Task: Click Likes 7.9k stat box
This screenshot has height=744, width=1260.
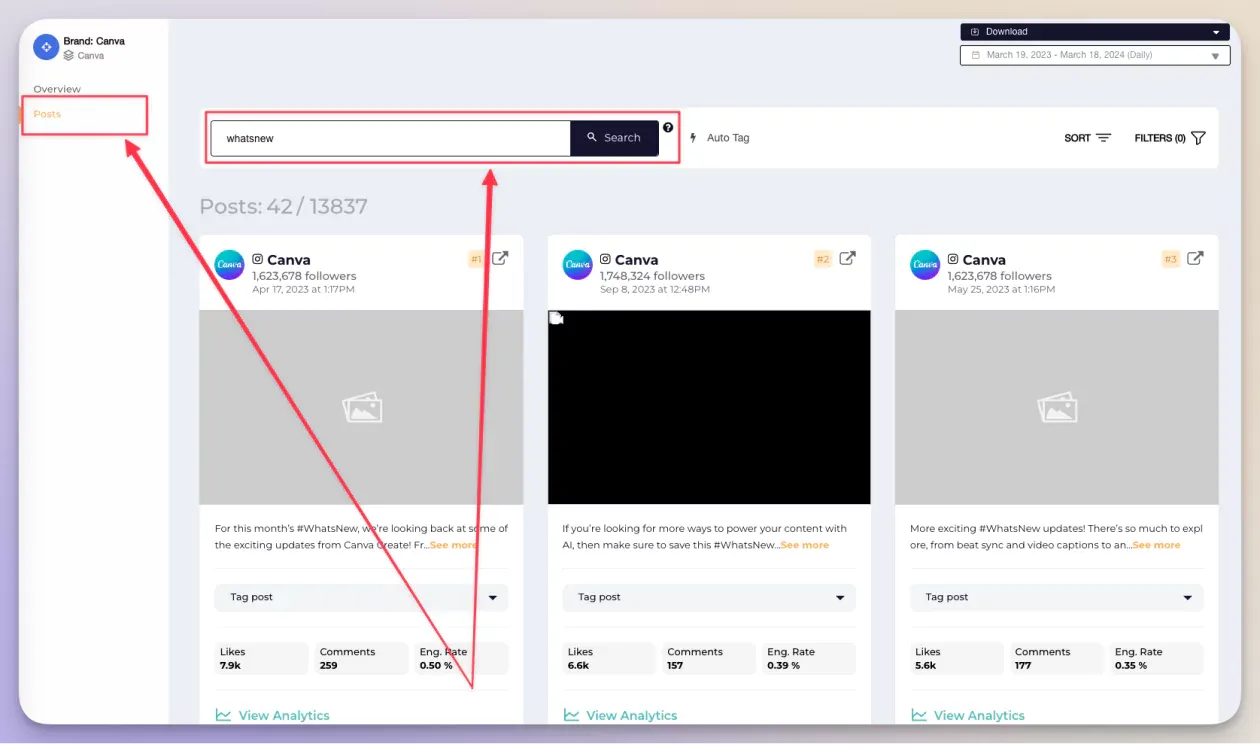Action: click(x=262, y=658)
